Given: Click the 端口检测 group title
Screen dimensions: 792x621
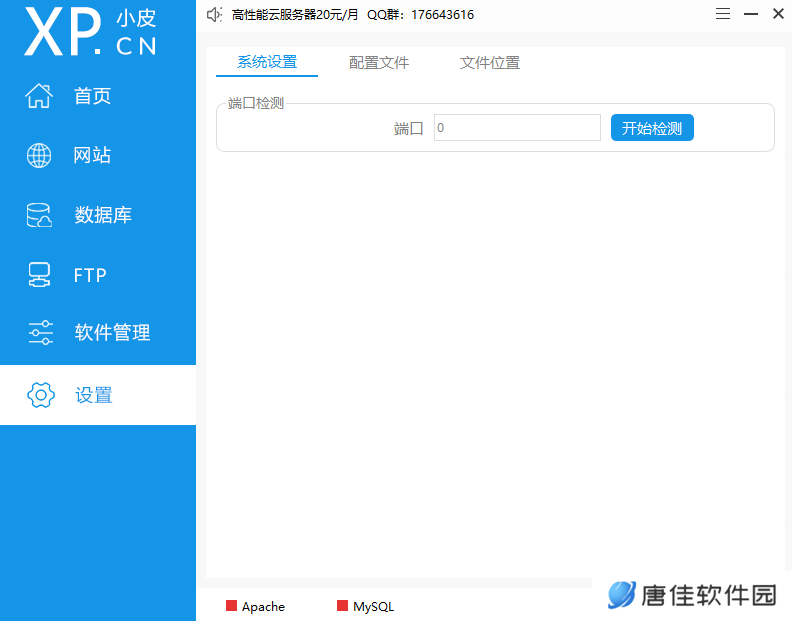Looking at the screenshot, I should 256,103.
